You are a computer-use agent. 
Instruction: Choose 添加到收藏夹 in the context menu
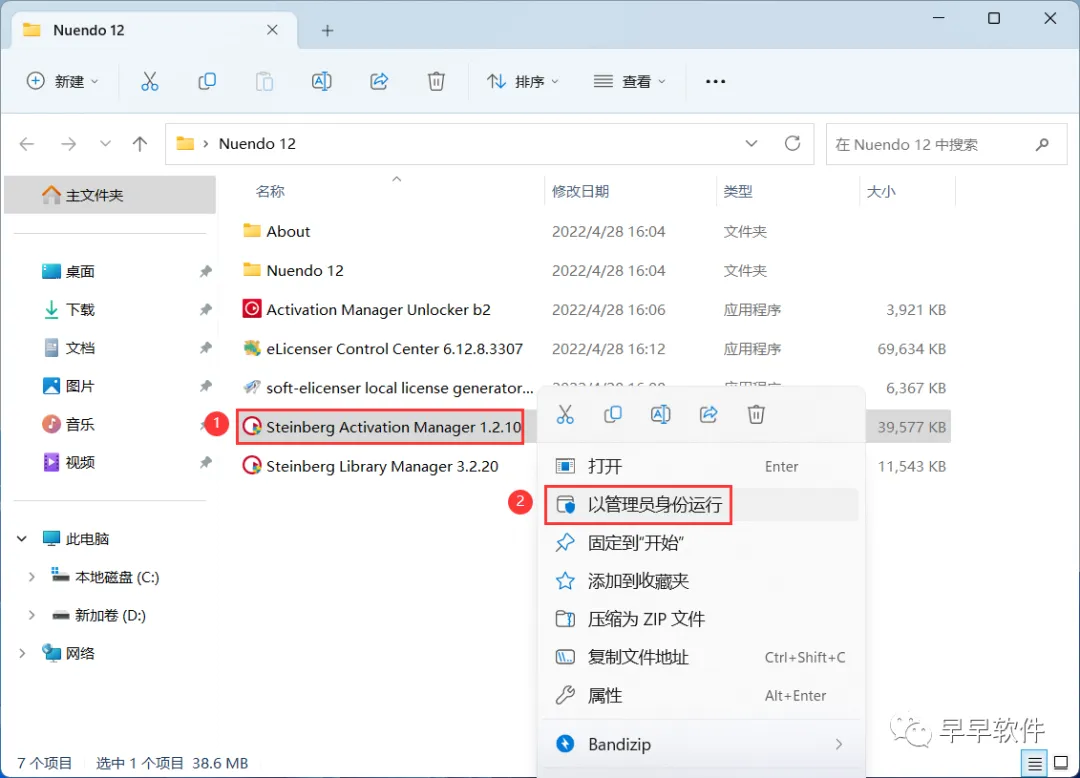click(x=700, y=581)
